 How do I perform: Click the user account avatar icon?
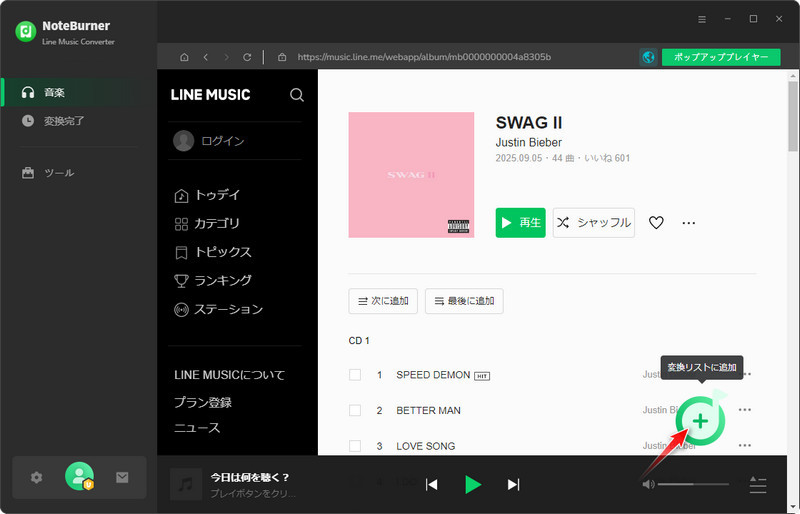coord(79,476)
